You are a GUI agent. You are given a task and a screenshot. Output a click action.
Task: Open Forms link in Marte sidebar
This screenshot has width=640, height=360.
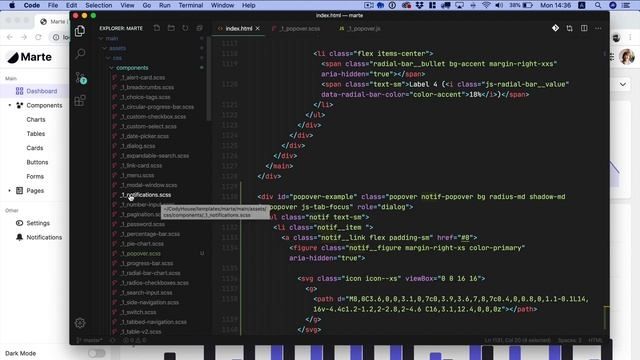35,177
